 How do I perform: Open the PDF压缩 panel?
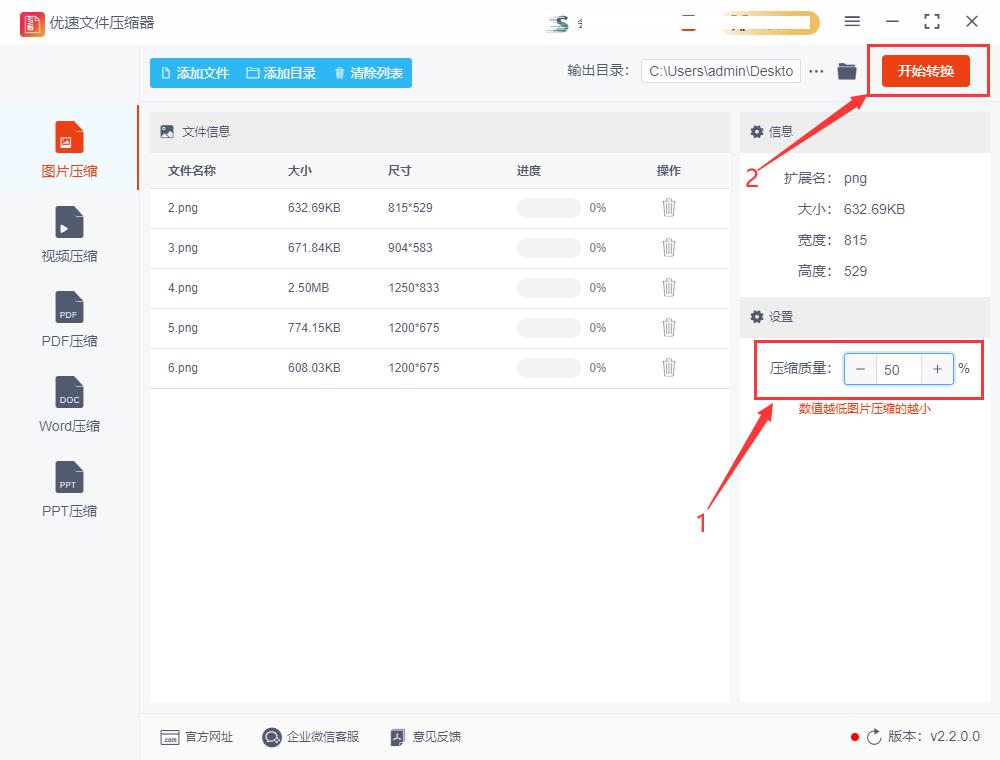pos(67,320)
